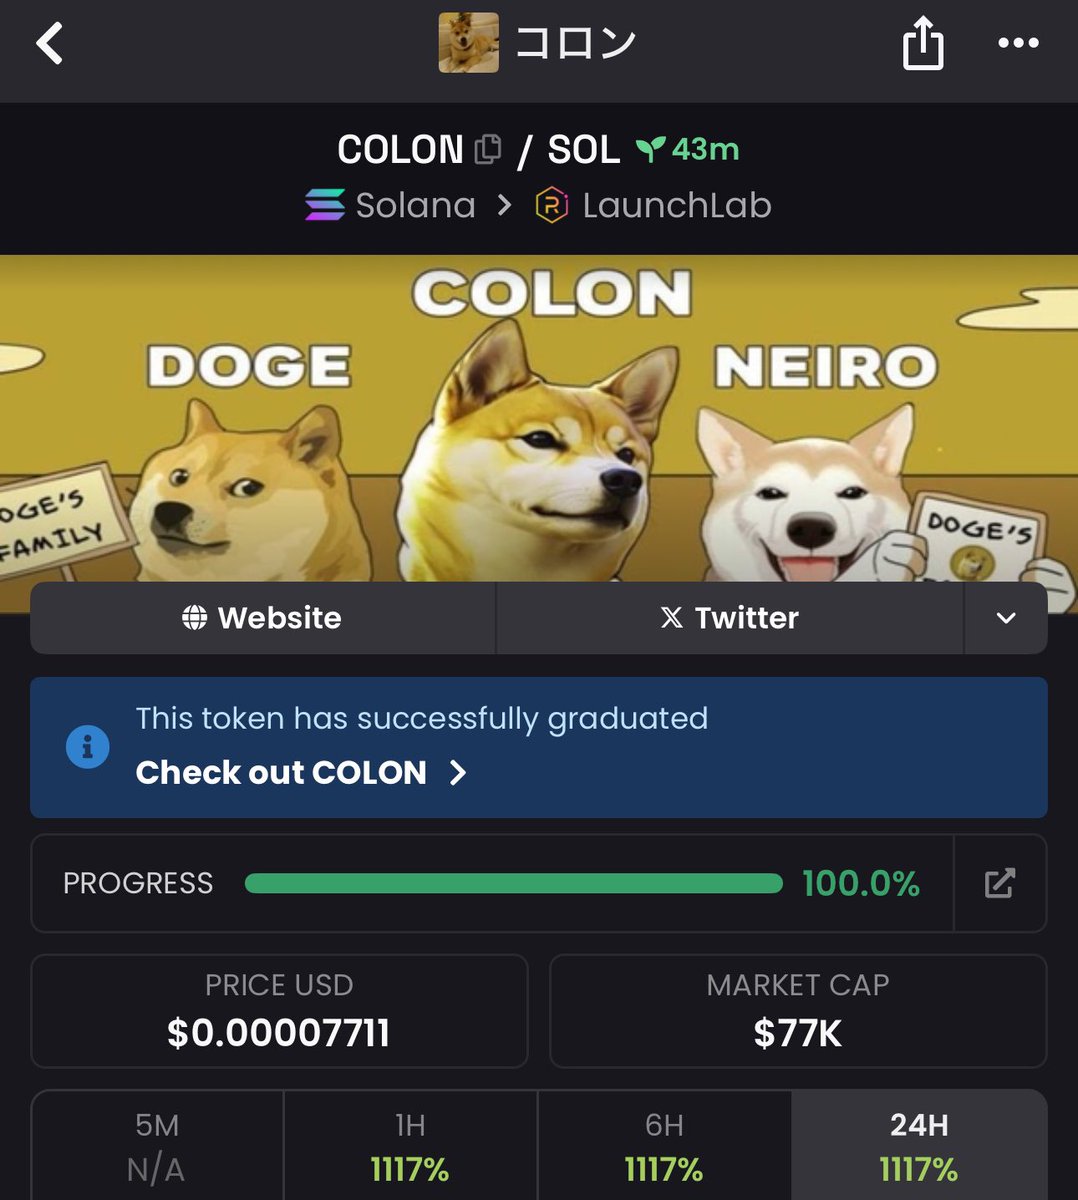Open the Twitter link button
This screenshot has height=1200, width=1078.
coord(730,618)
